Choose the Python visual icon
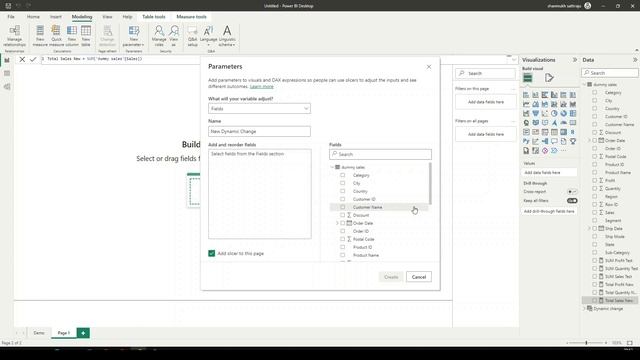Image resolution: width=640 pixels, height=360 pixels. pyautogui.click(x=526, y=141)
